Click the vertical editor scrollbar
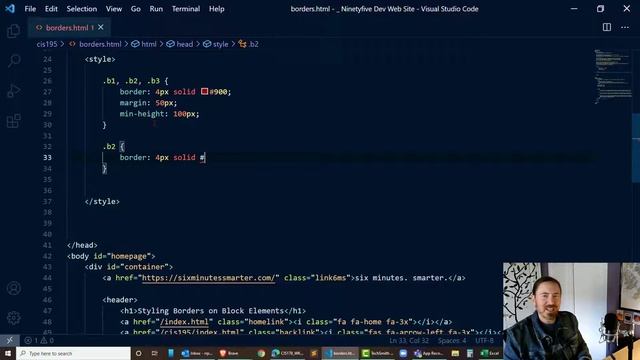640x360 pixels. (x=636, y=148)
